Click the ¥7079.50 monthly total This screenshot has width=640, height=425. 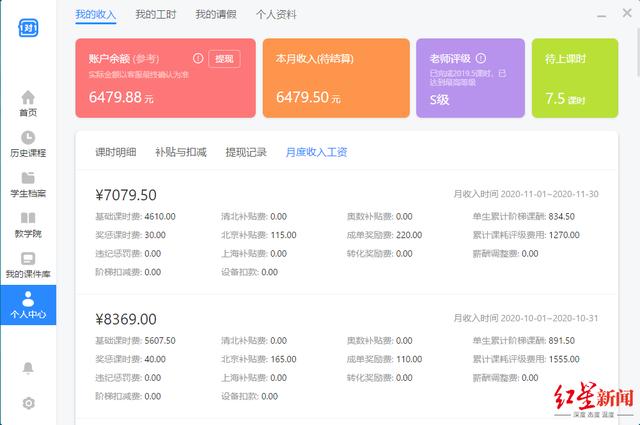click(126, 195)
